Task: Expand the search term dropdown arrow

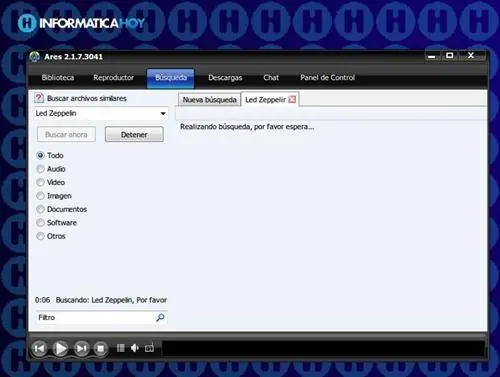Action: tap(163, 113)
